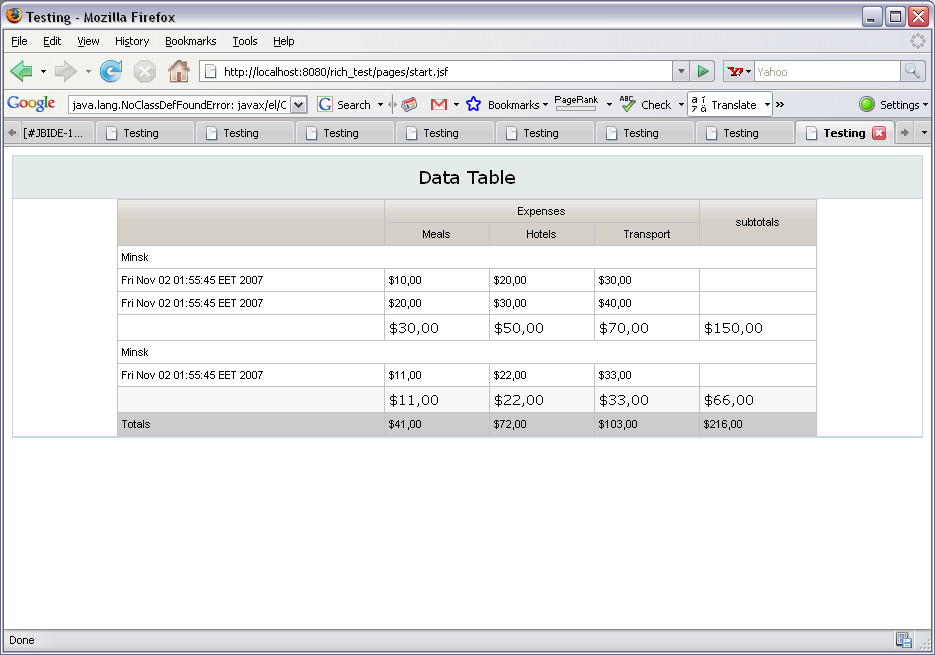The height and width of the screenshot is (655, 935).
Task: Click the ABC spell Check icon
Action: 627,104
